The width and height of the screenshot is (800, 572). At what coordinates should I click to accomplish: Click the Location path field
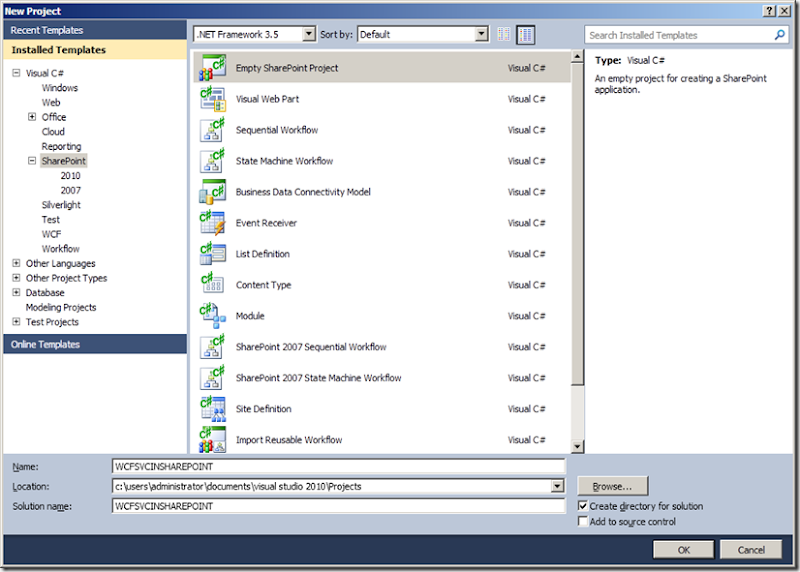point(332,486)
